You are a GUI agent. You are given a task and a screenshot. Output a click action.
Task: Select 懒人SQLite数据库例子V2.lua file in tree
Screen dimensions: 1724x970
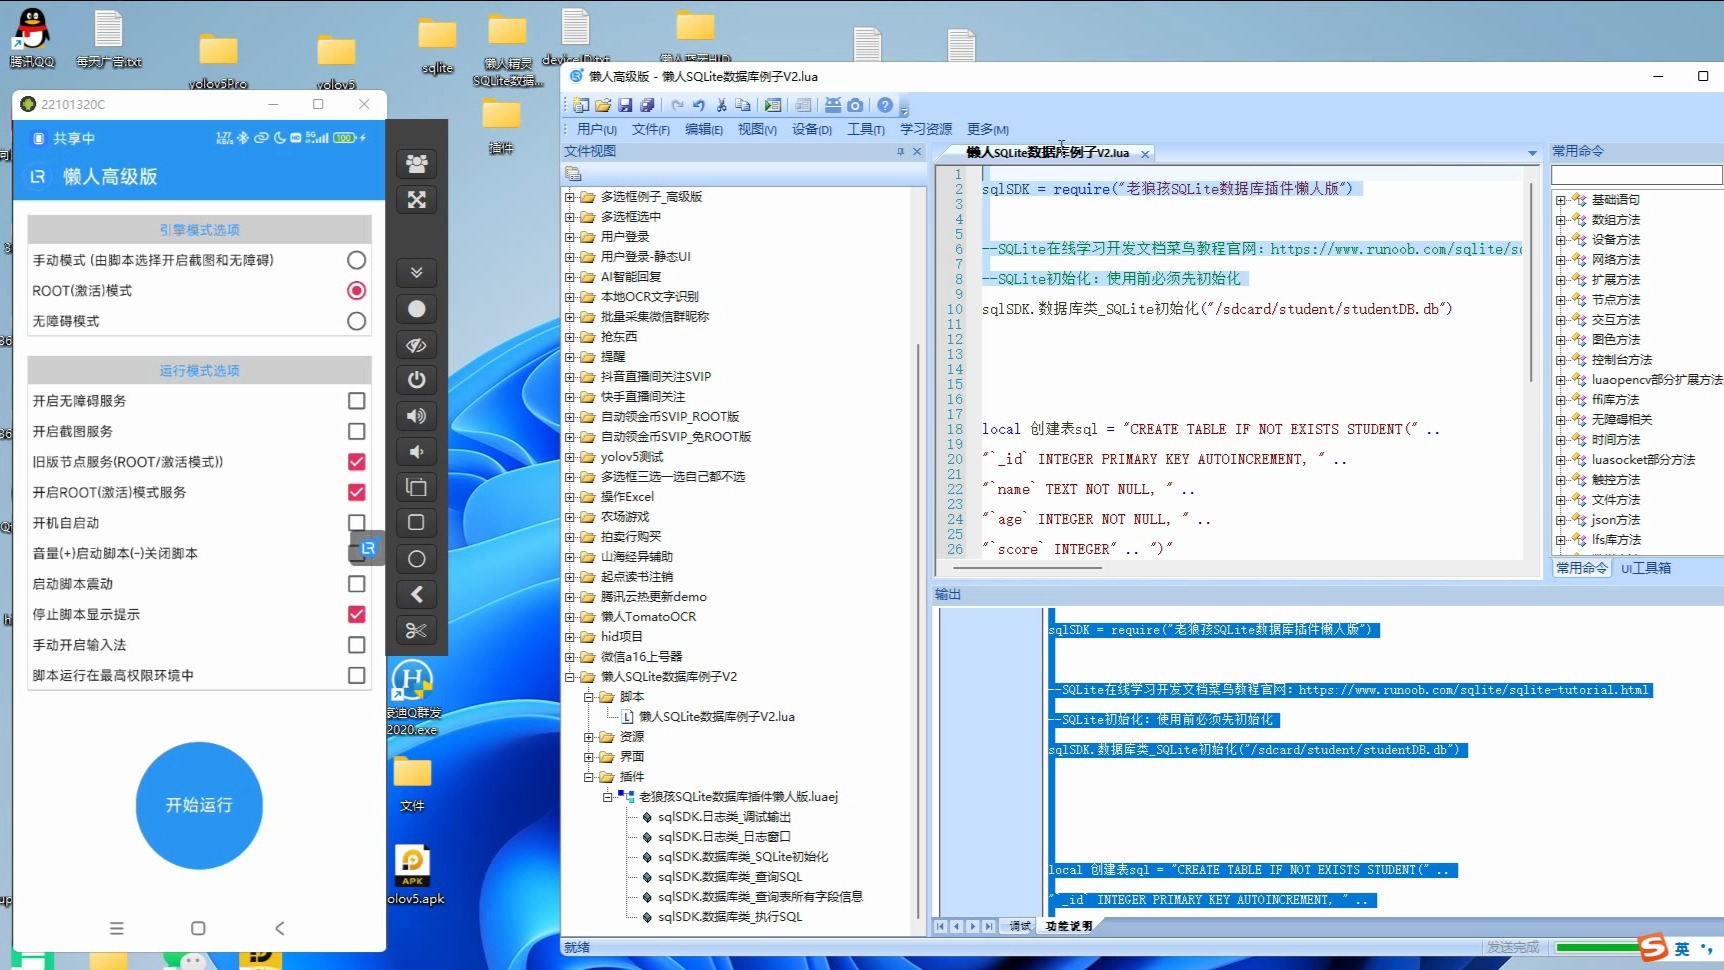(716, 717)
